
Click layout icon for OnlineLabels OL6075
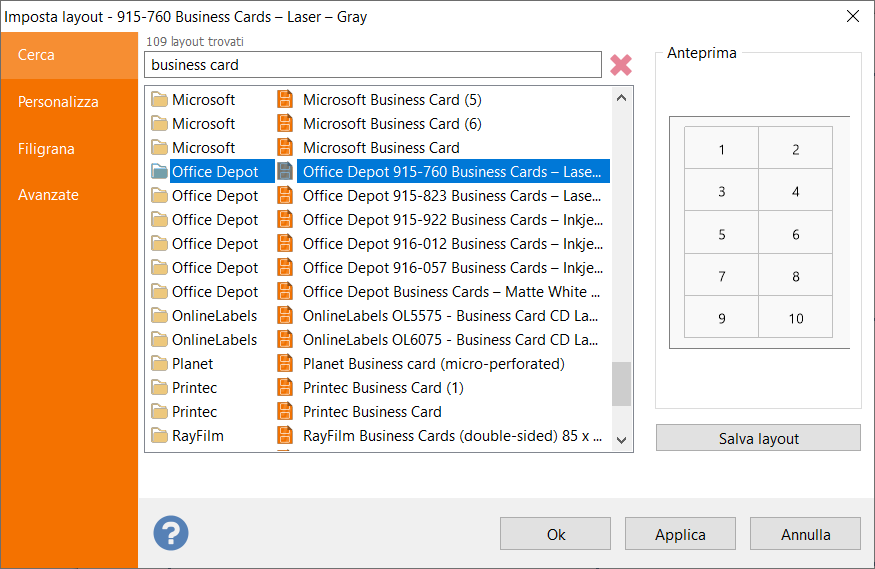[285, 339]
